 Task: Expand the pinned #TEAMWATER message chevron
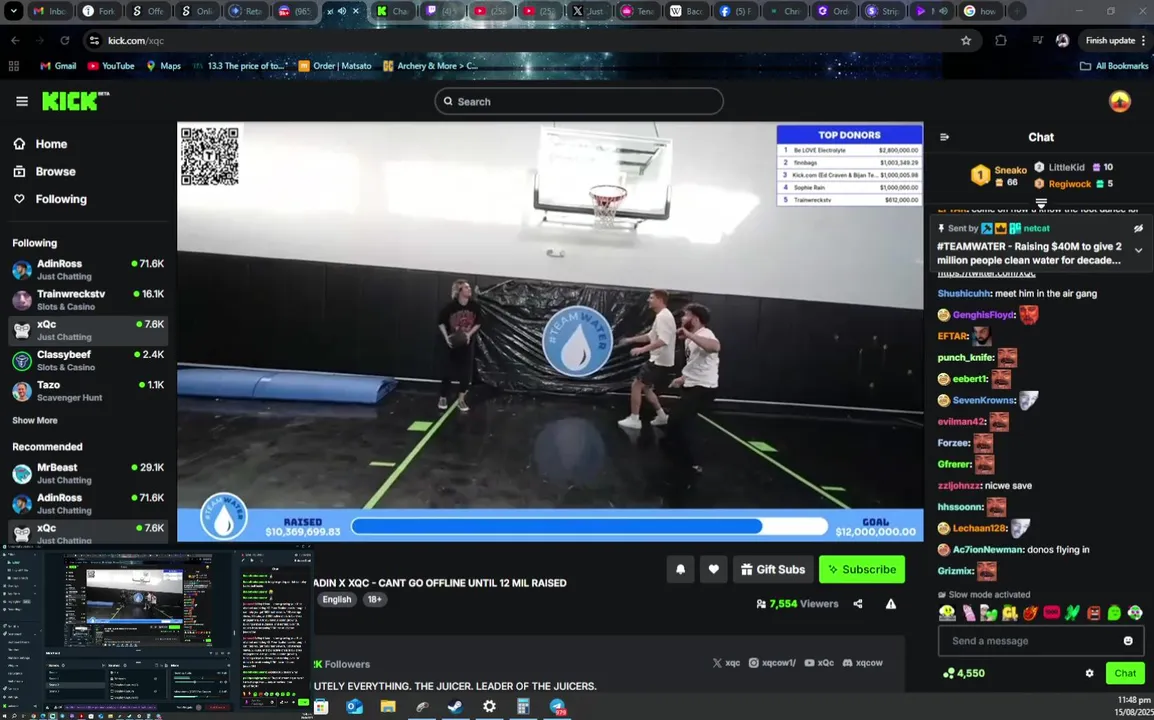pos(1138,250)
